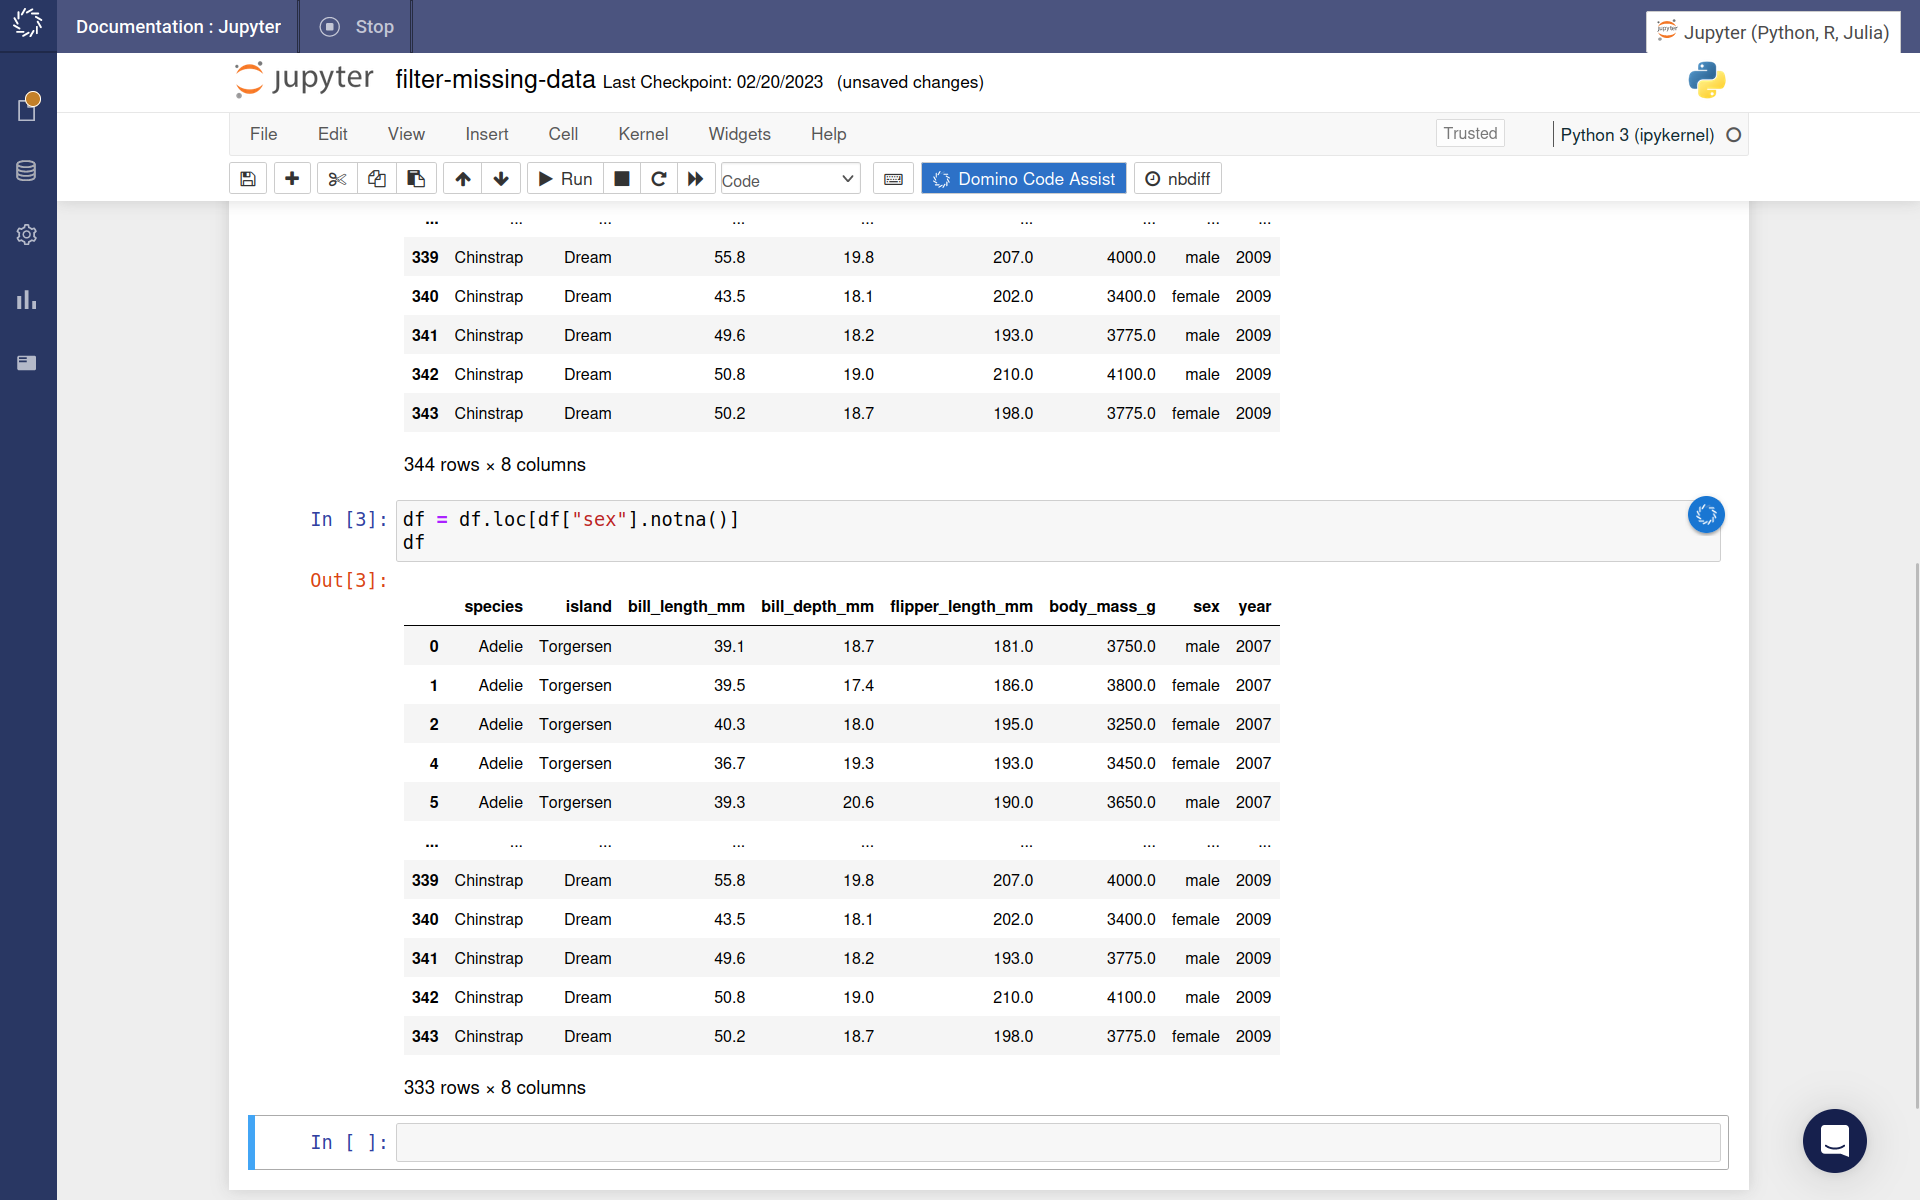Open the Edit menu
1920x1200 pixels.
pyautogui.click(x=332, y=134)
